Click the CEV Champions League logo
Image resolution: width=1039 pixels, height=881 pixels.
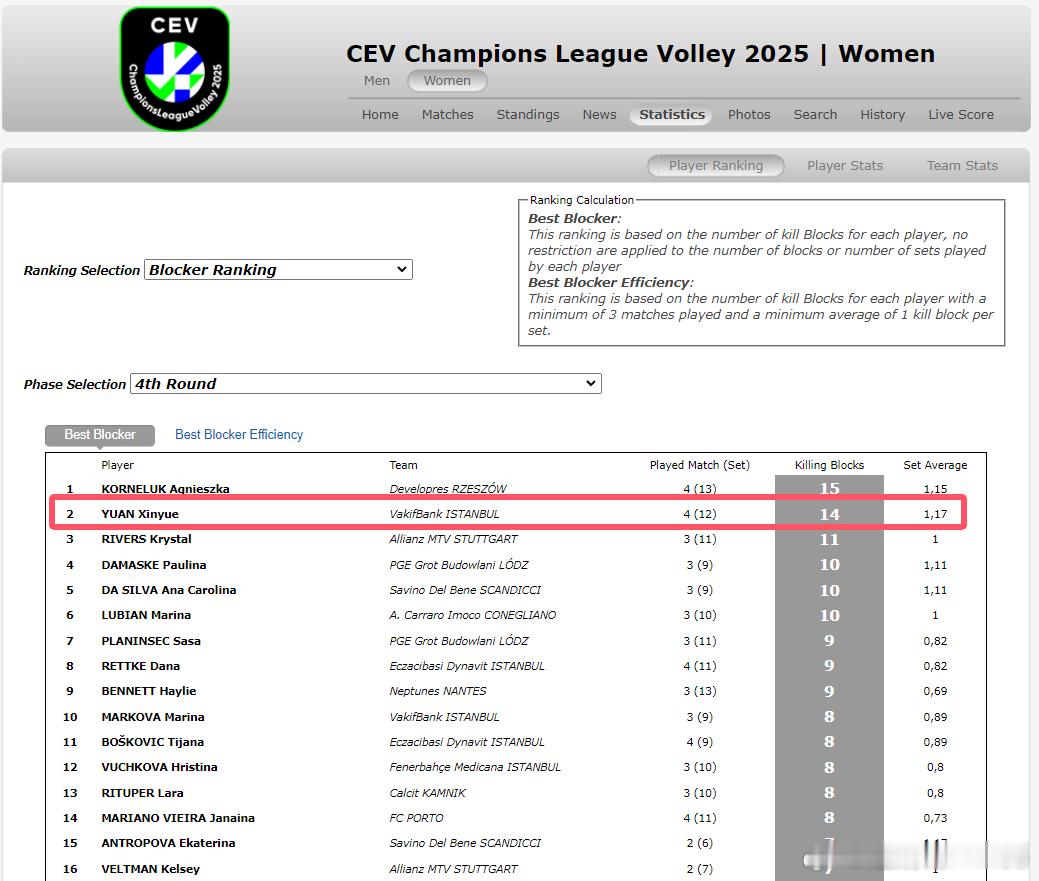click(175, 69)
